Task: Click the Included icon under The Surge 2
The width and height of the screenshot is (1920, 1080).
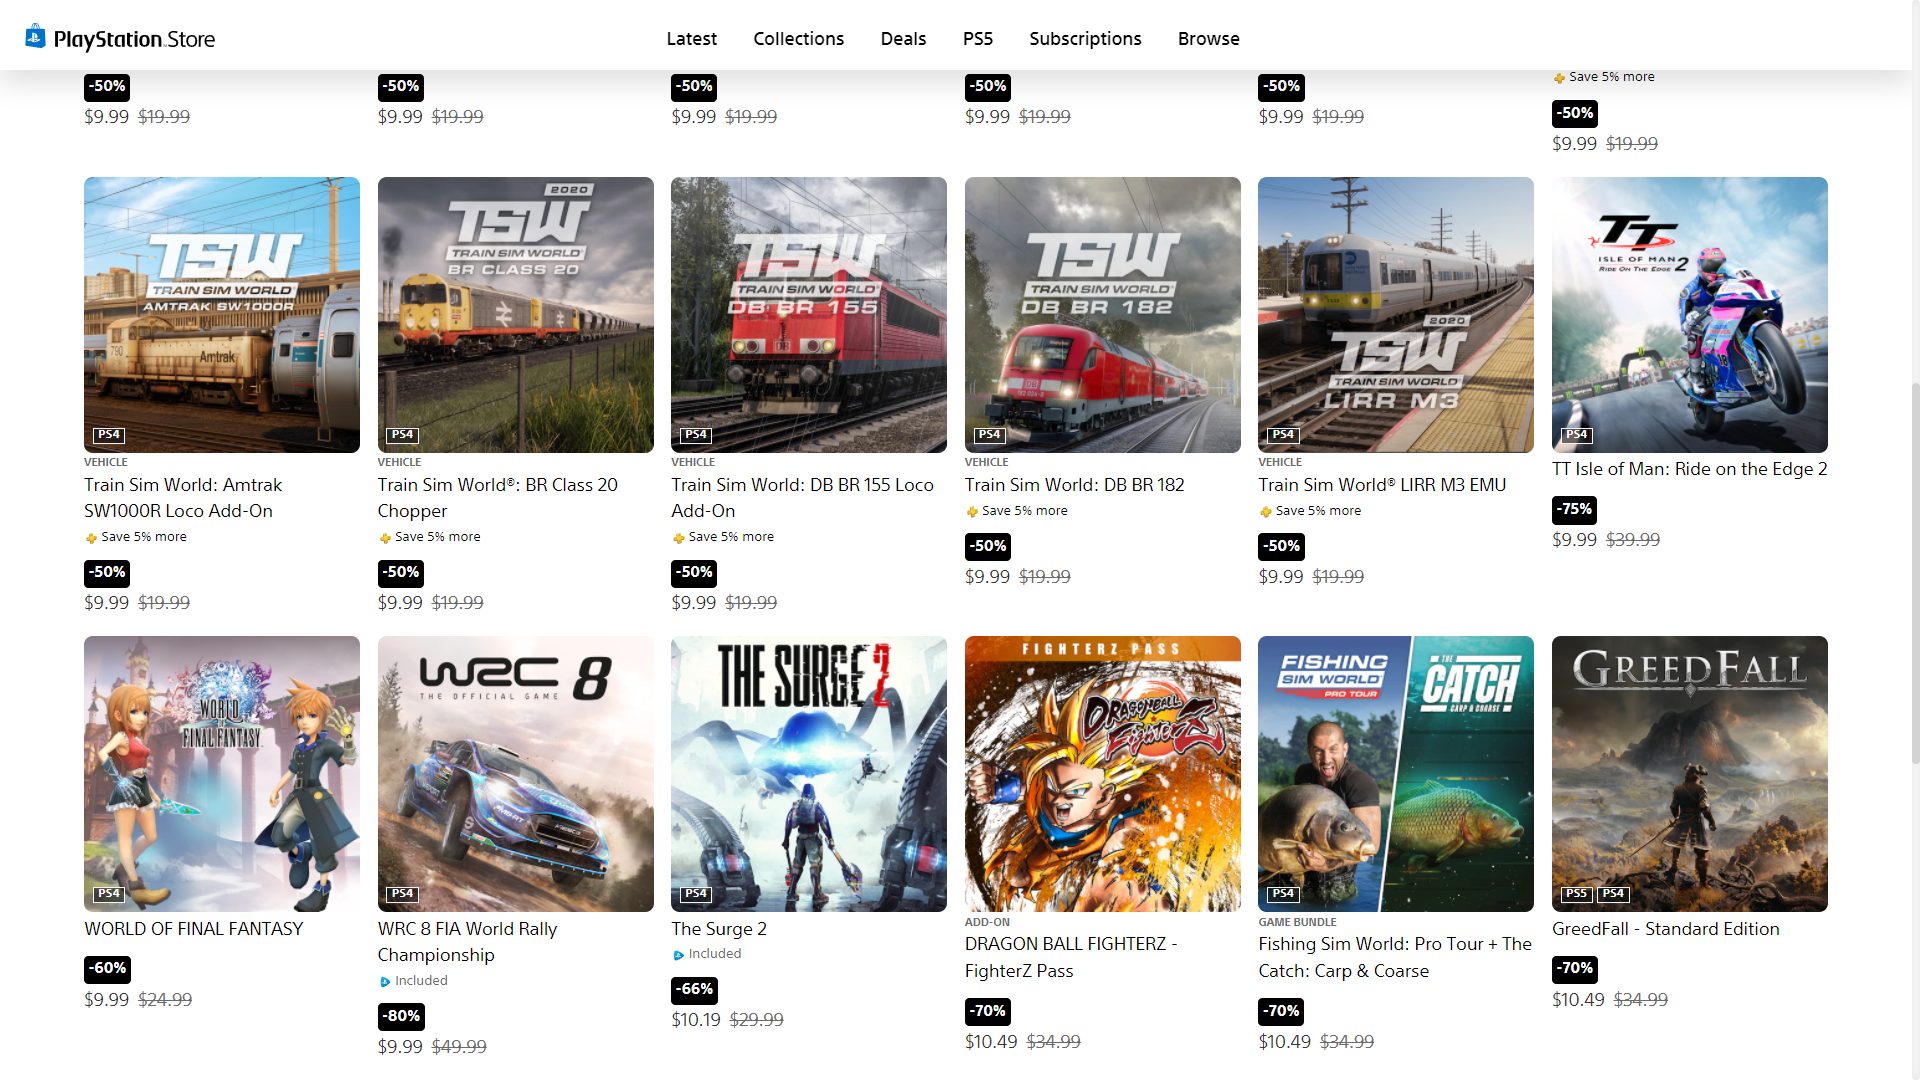Action: (x=679, y=955)
